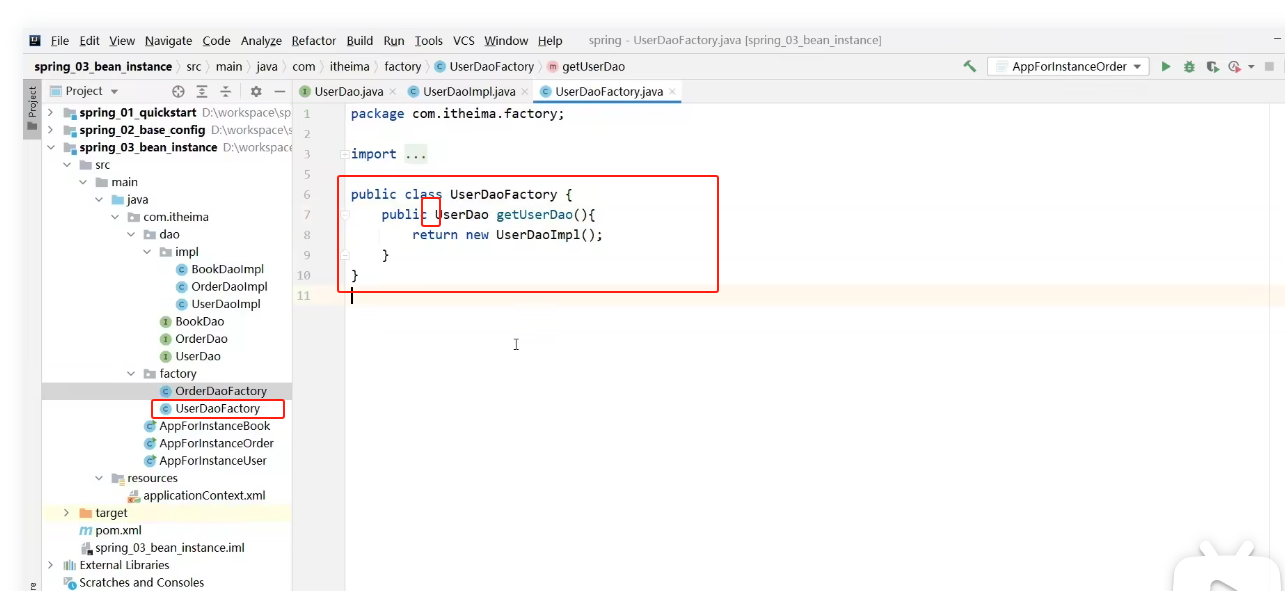Screen dimensions: 1285x591
Task: Collapse the src folder
Action: coord(68,165)
